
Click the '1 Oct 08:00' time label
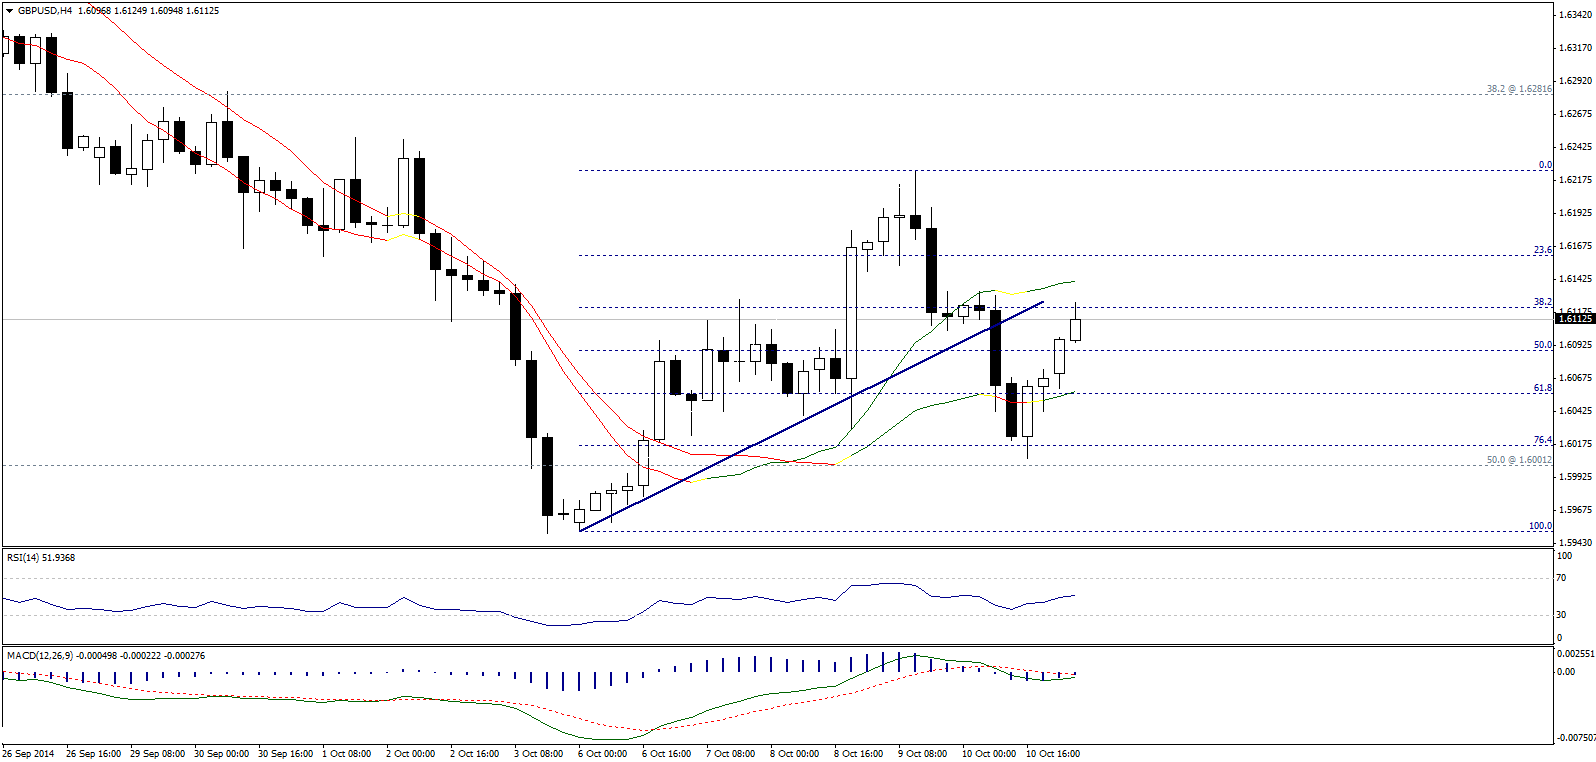pos(346,753)
